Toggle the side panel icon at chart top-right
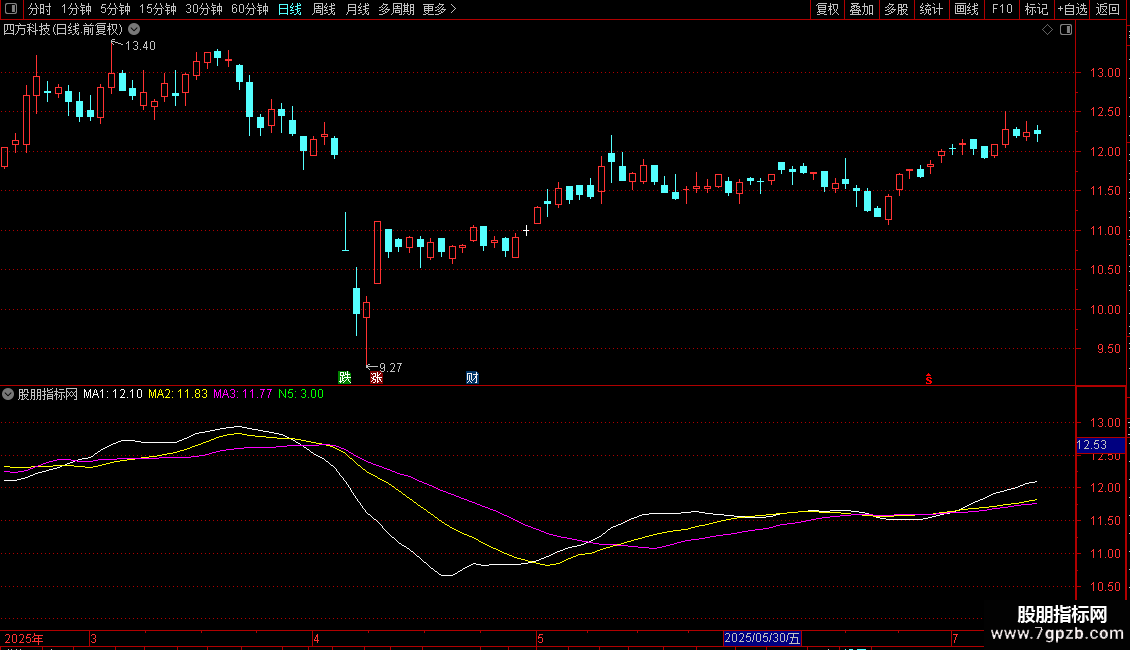This screenshot has height=650, width=1130. coord(1066,30)
